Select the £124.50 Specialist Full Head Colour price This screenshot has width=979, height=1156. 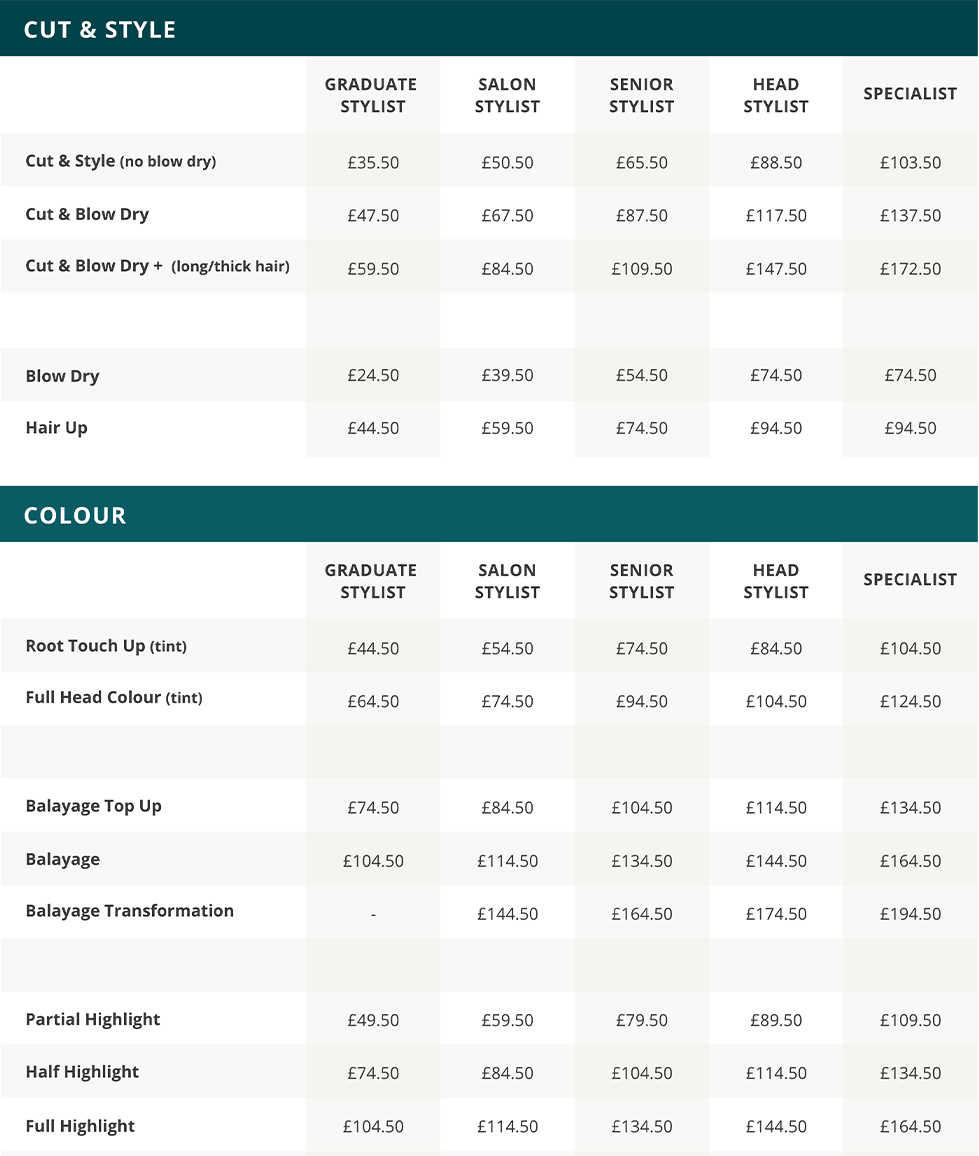click(x=910, y=701)
